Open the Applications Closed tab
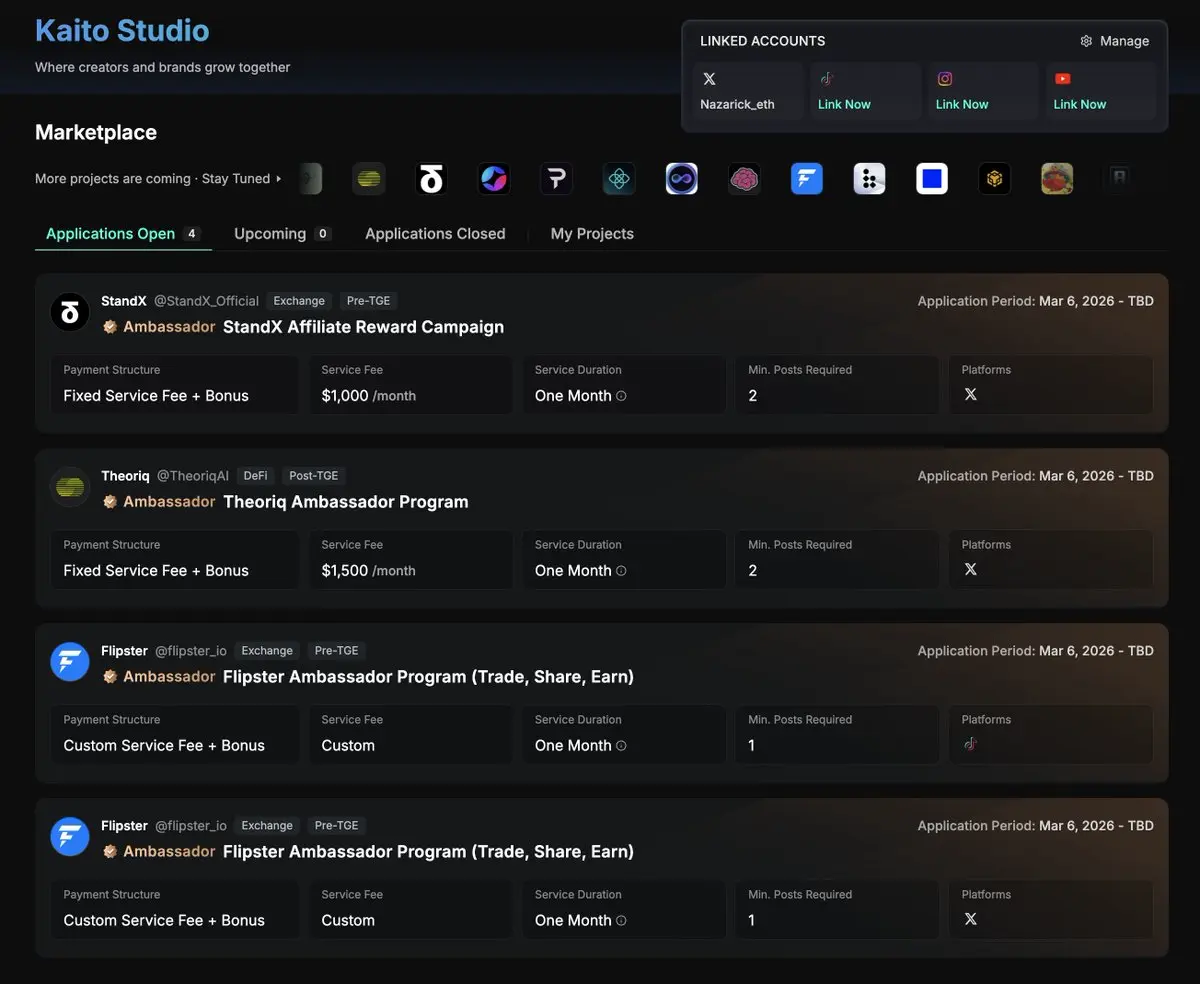Viewport: 1200px width, 984px height. coord(435,234)
